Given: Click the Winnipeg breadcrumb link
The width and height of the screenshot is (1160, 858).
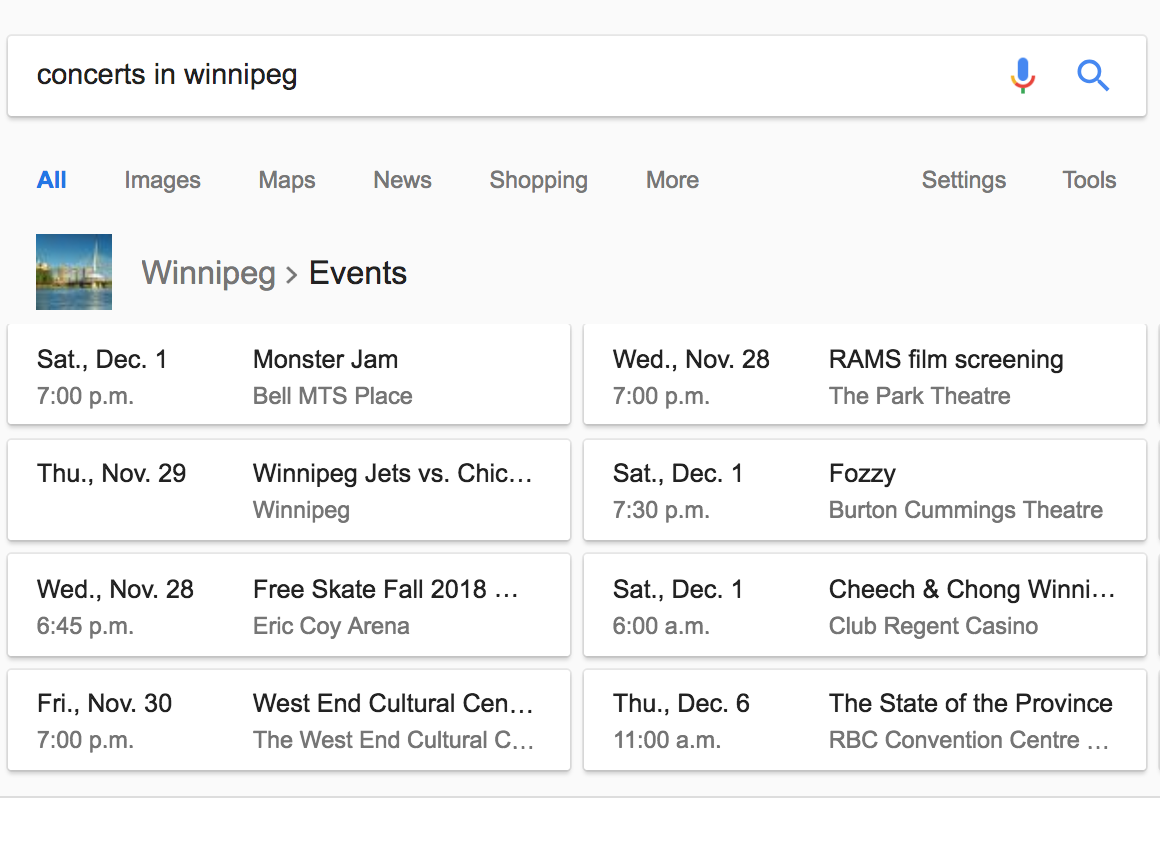Looking at the screenshot, I should pos(209,273).
